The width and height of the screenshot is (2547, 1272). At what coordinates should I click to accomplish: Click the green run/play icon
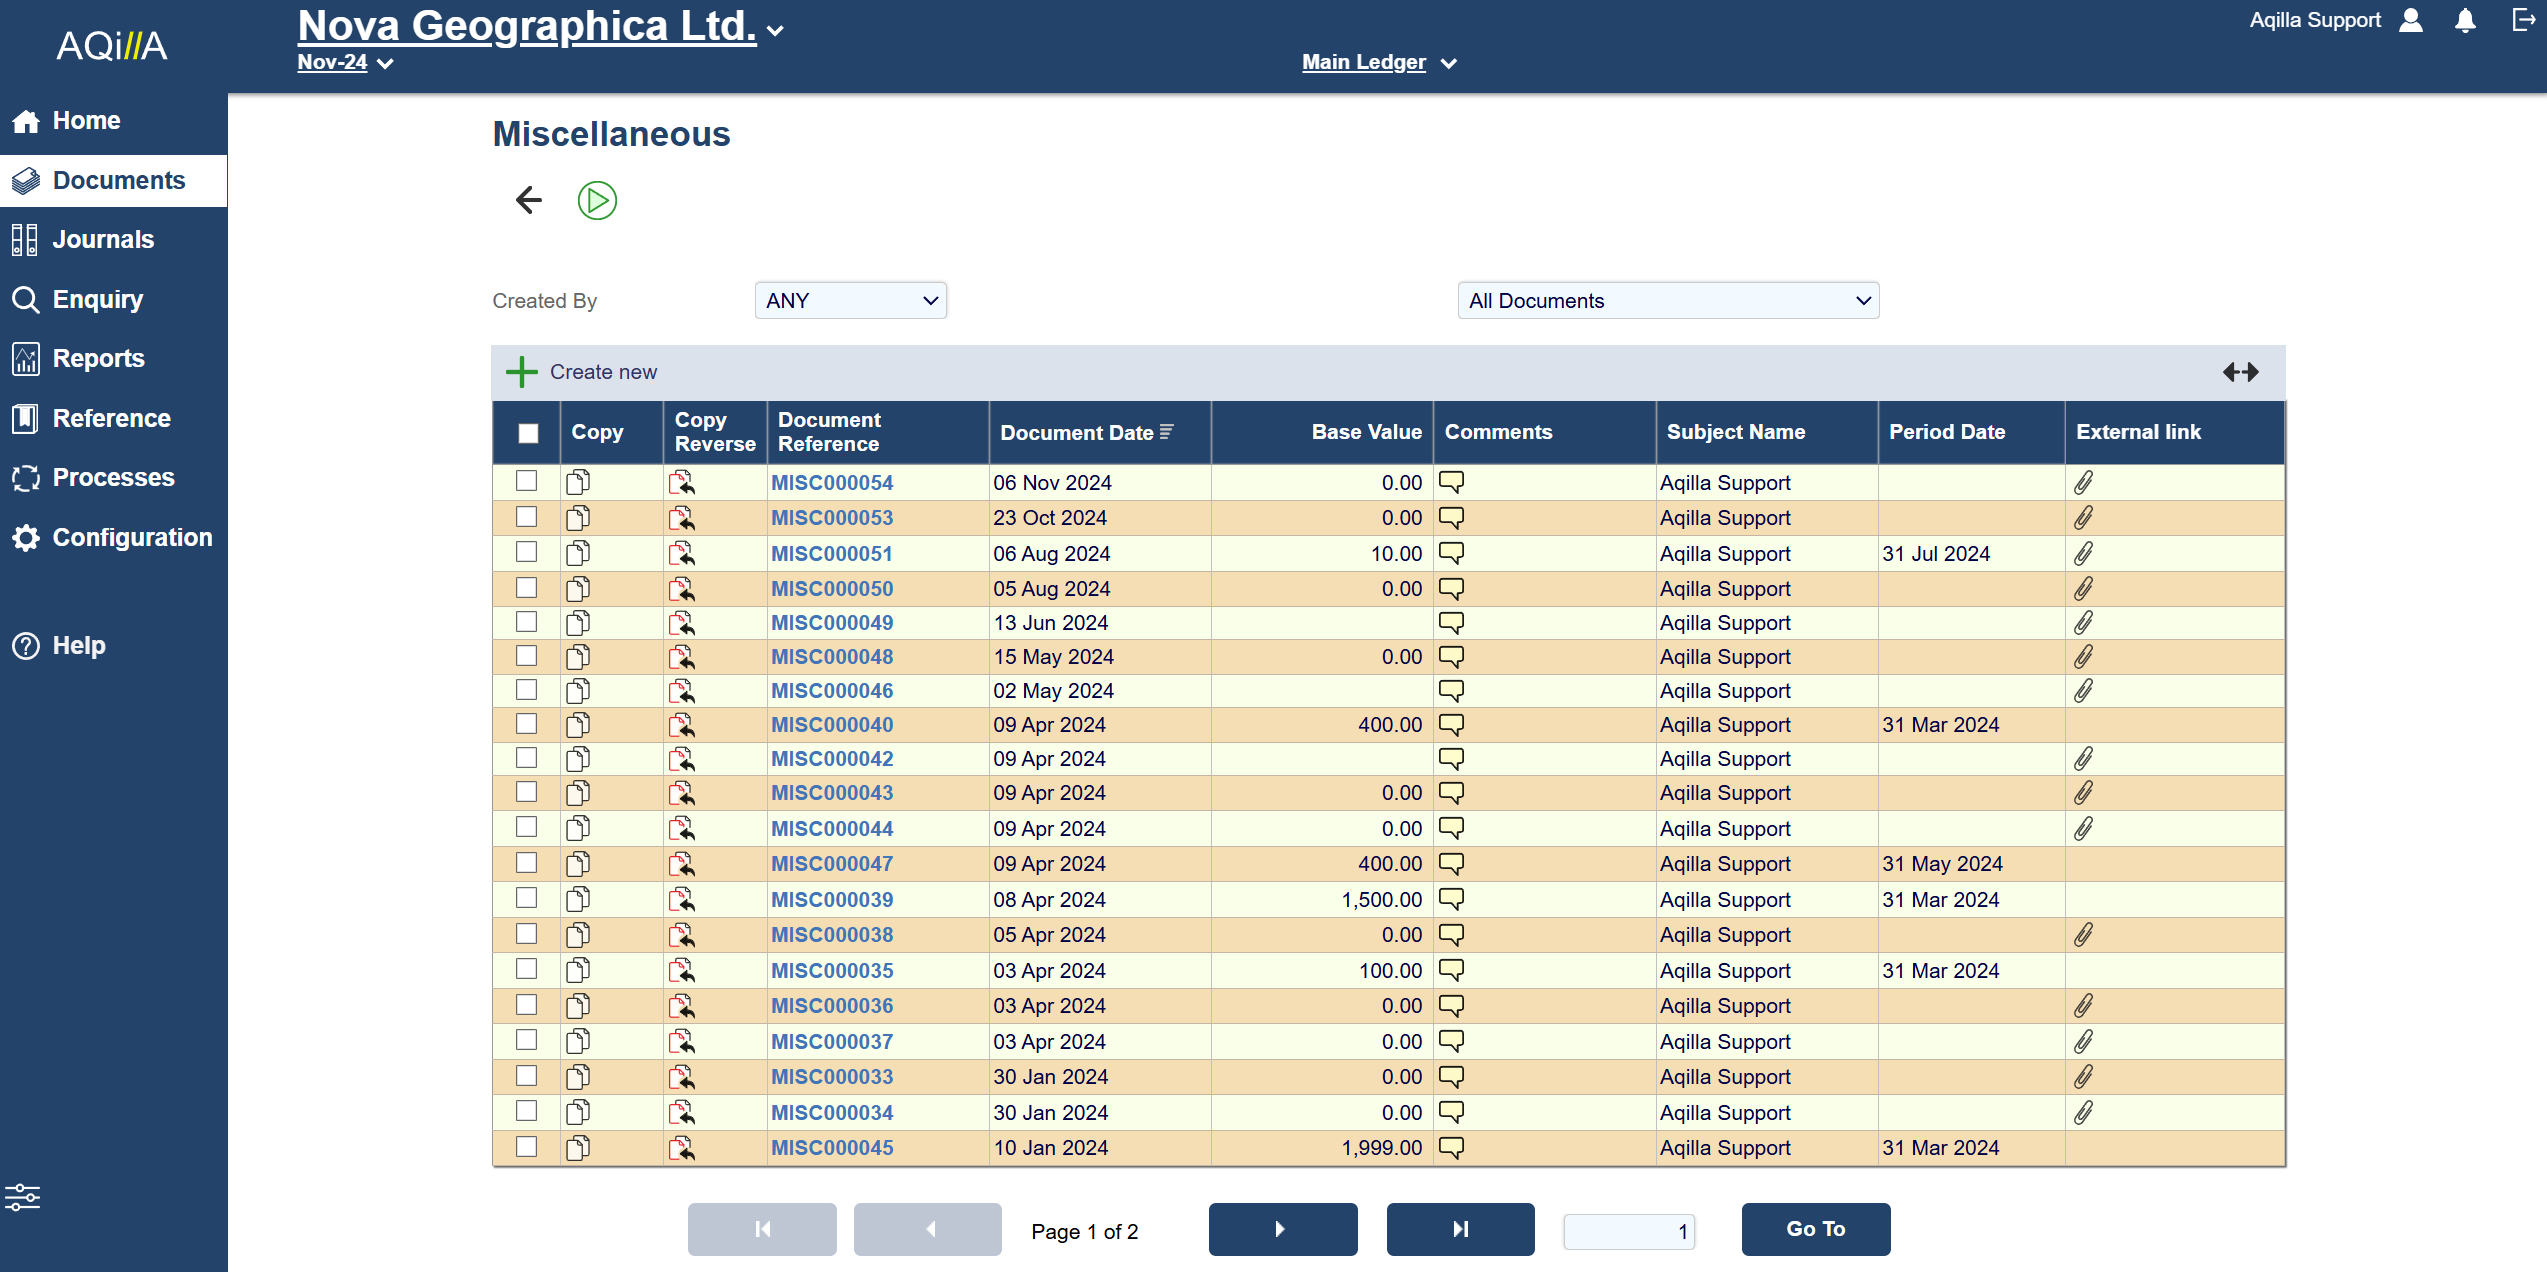(x=597, y=201)
